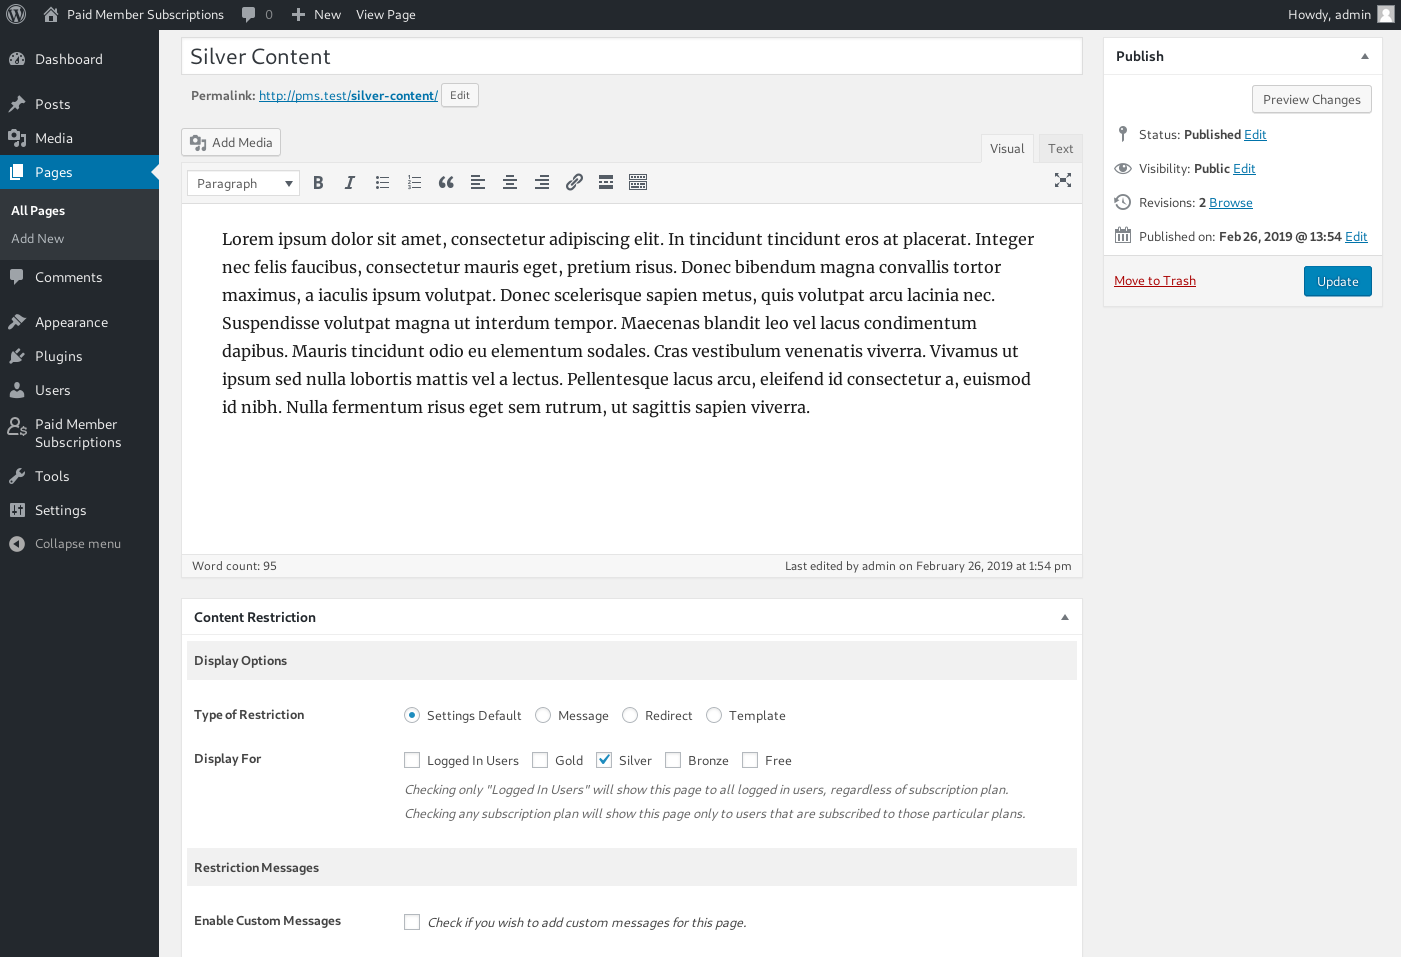This screenshot has height=957, width=1401.
Task: Select the Redirect restriction type
Action: point(630,715)
